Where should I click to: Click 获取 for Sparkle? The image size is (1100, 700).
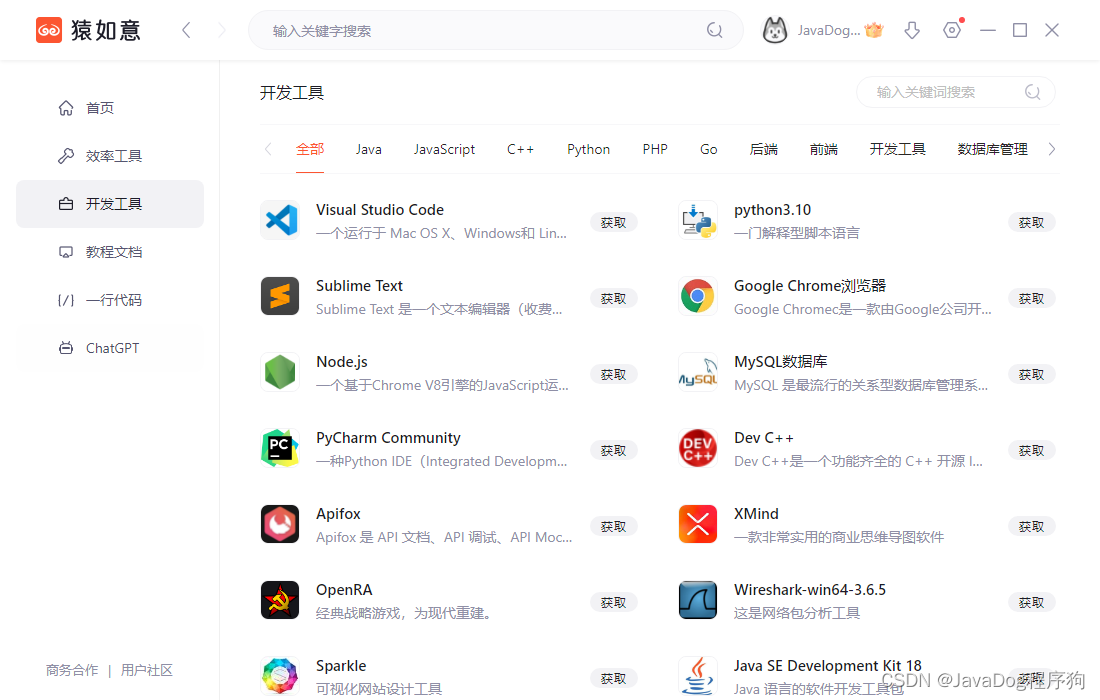point(613,678)
